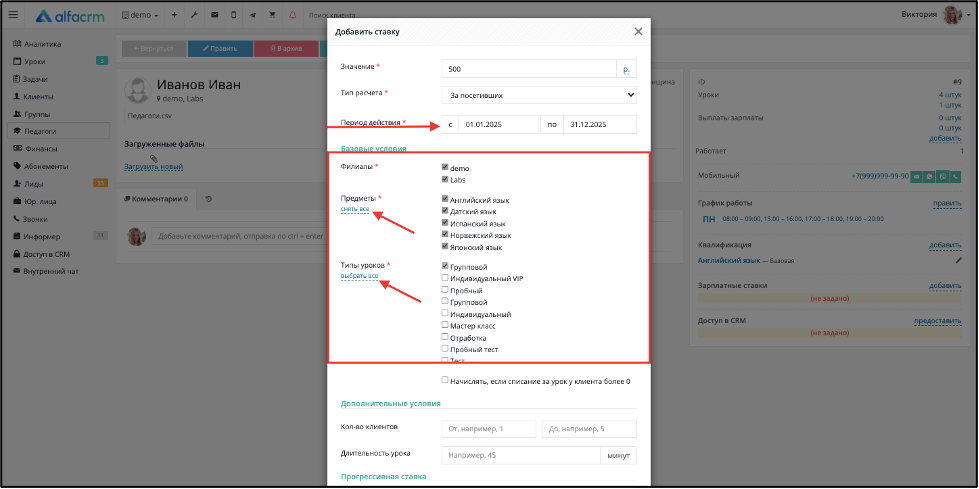Click the WhatsApp icon next to mobile number
This screenshot has width=979, height=489.
pos(930,177)
